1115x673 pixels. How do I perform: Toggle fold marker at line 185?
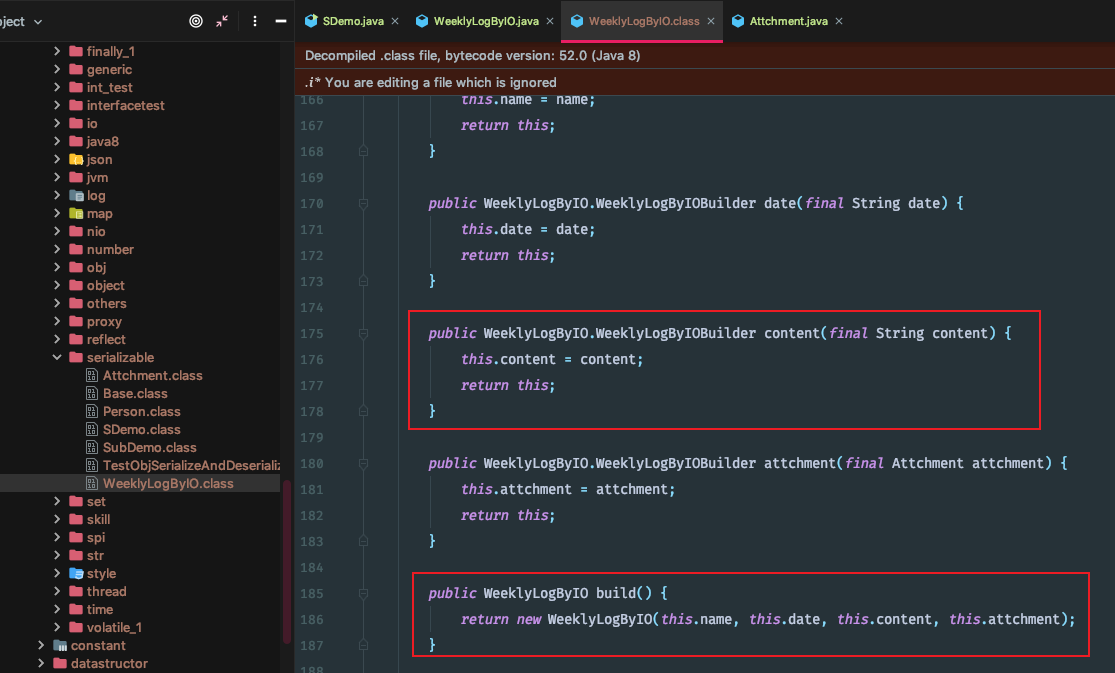point(364,594)
